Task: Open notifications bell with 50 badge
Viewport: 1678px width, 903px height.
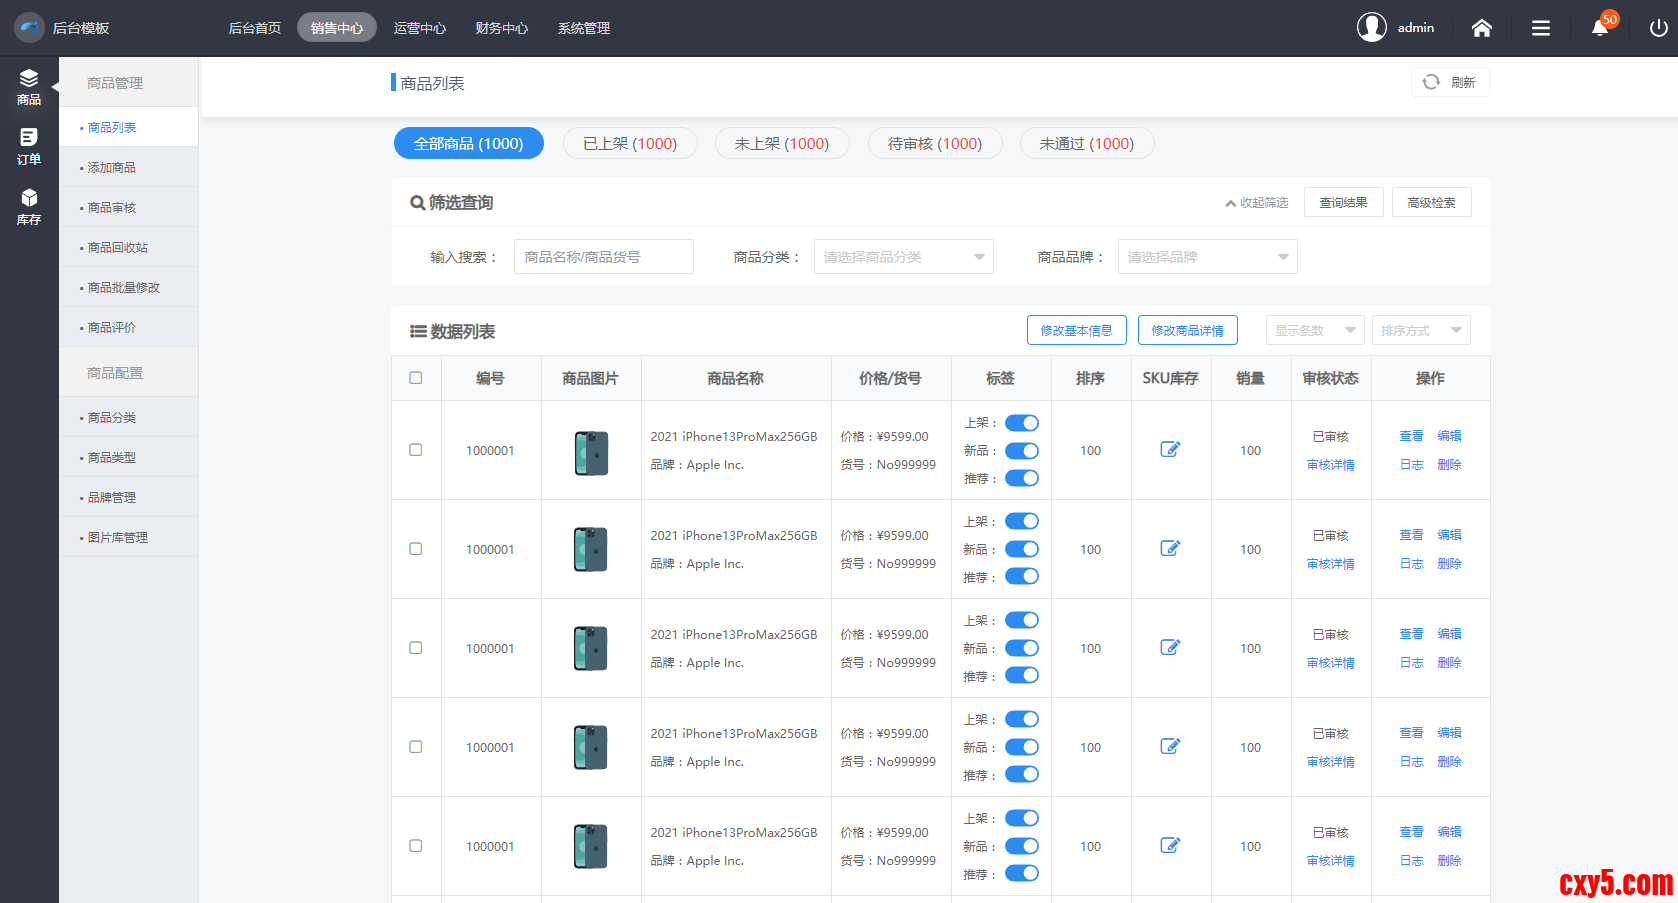Action: [x=1600, y=27]
